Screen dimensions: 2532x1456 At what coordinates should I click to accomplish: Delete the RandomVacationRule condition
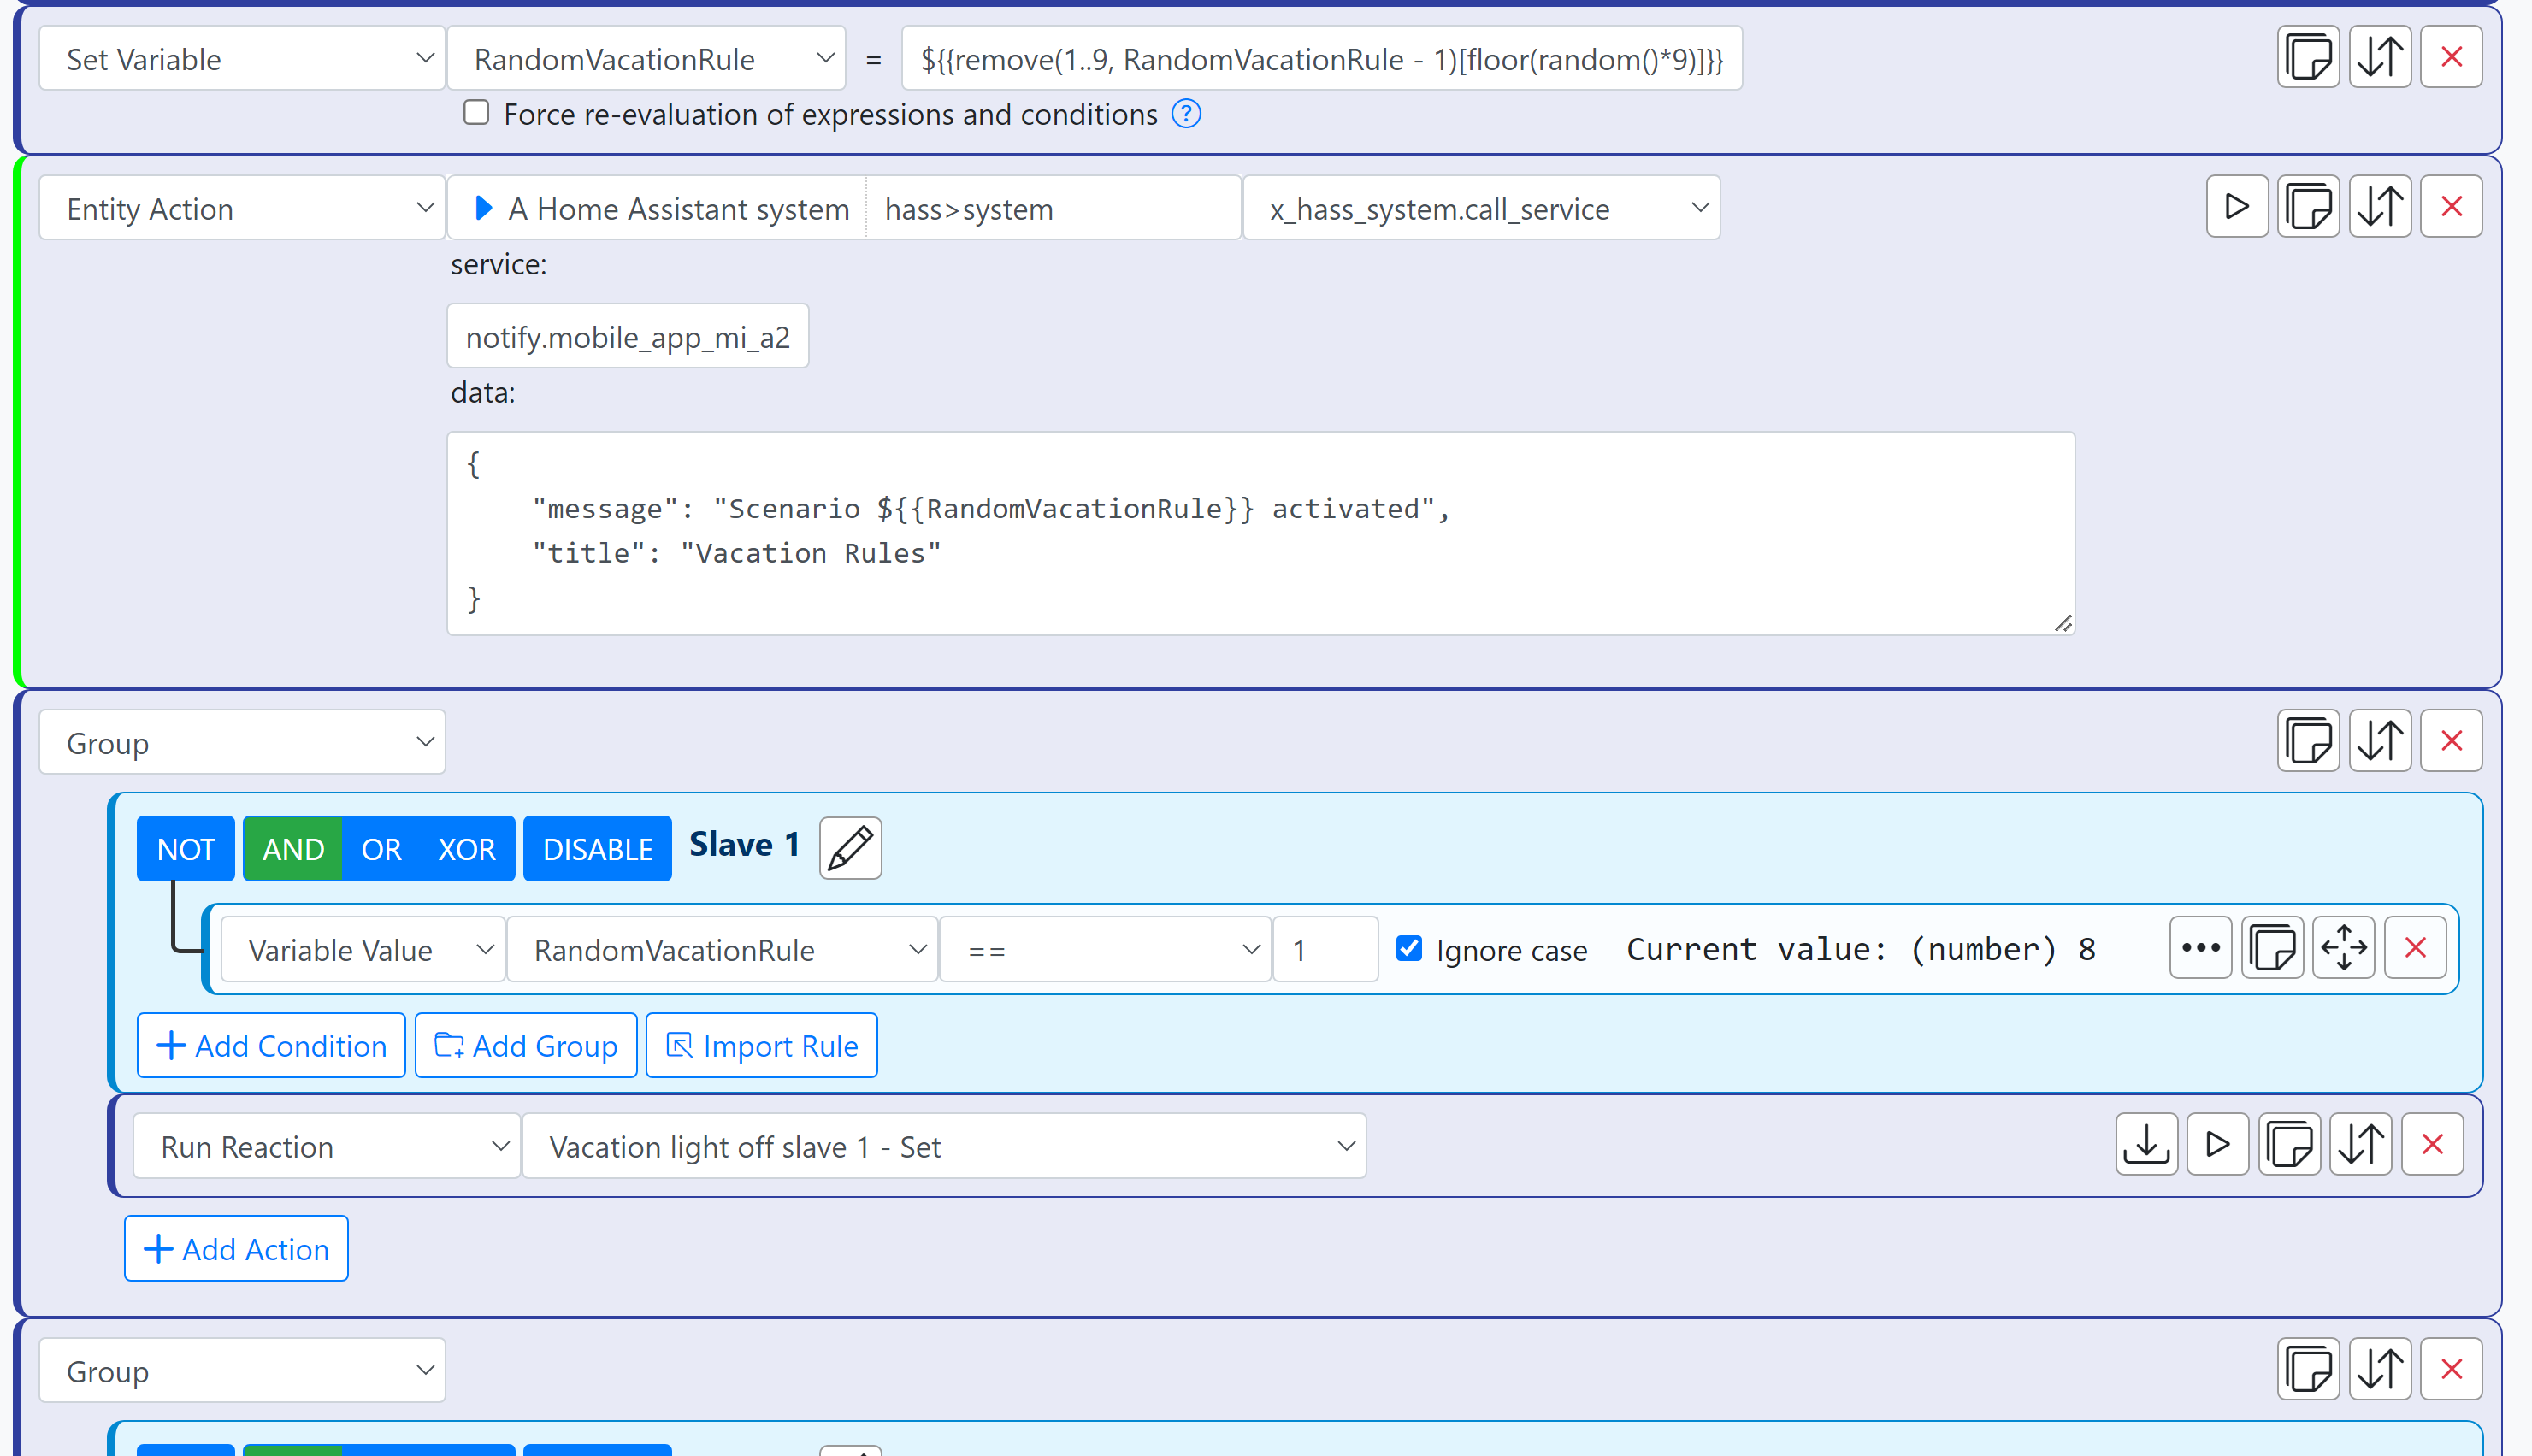(x=2415, y=947)
